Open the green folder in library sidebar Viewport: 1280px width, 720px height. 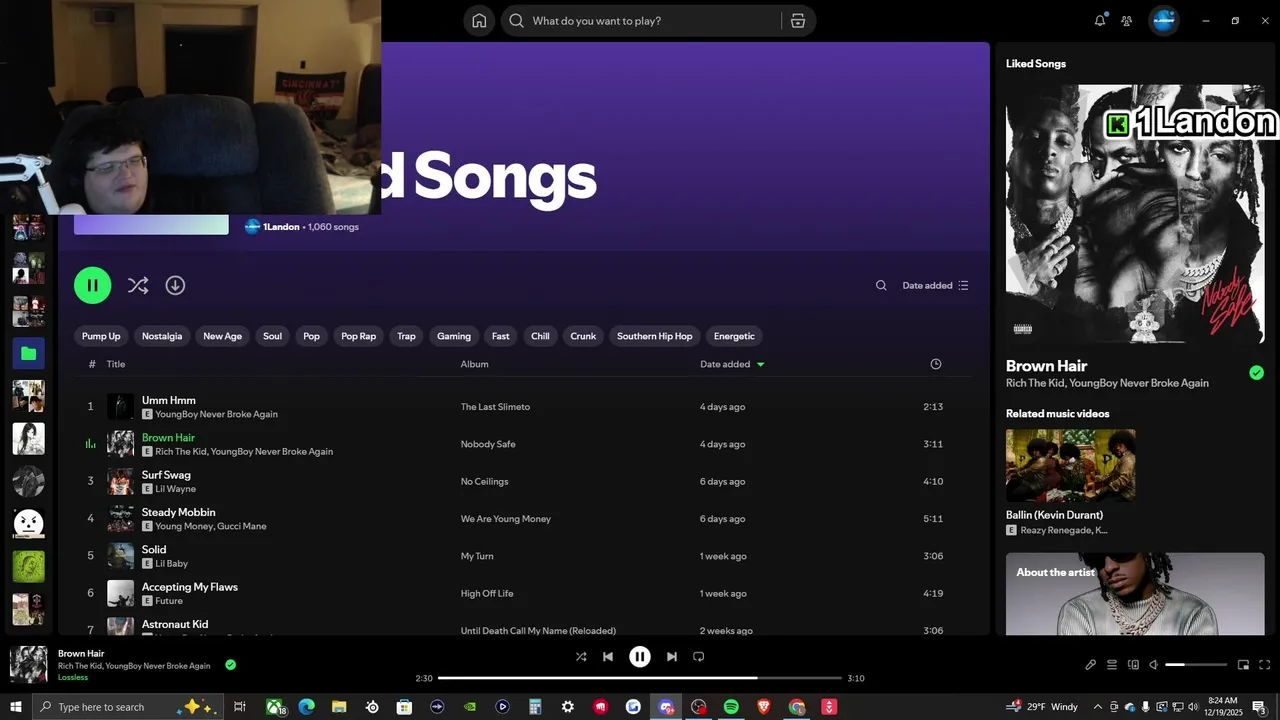(28, 353)
